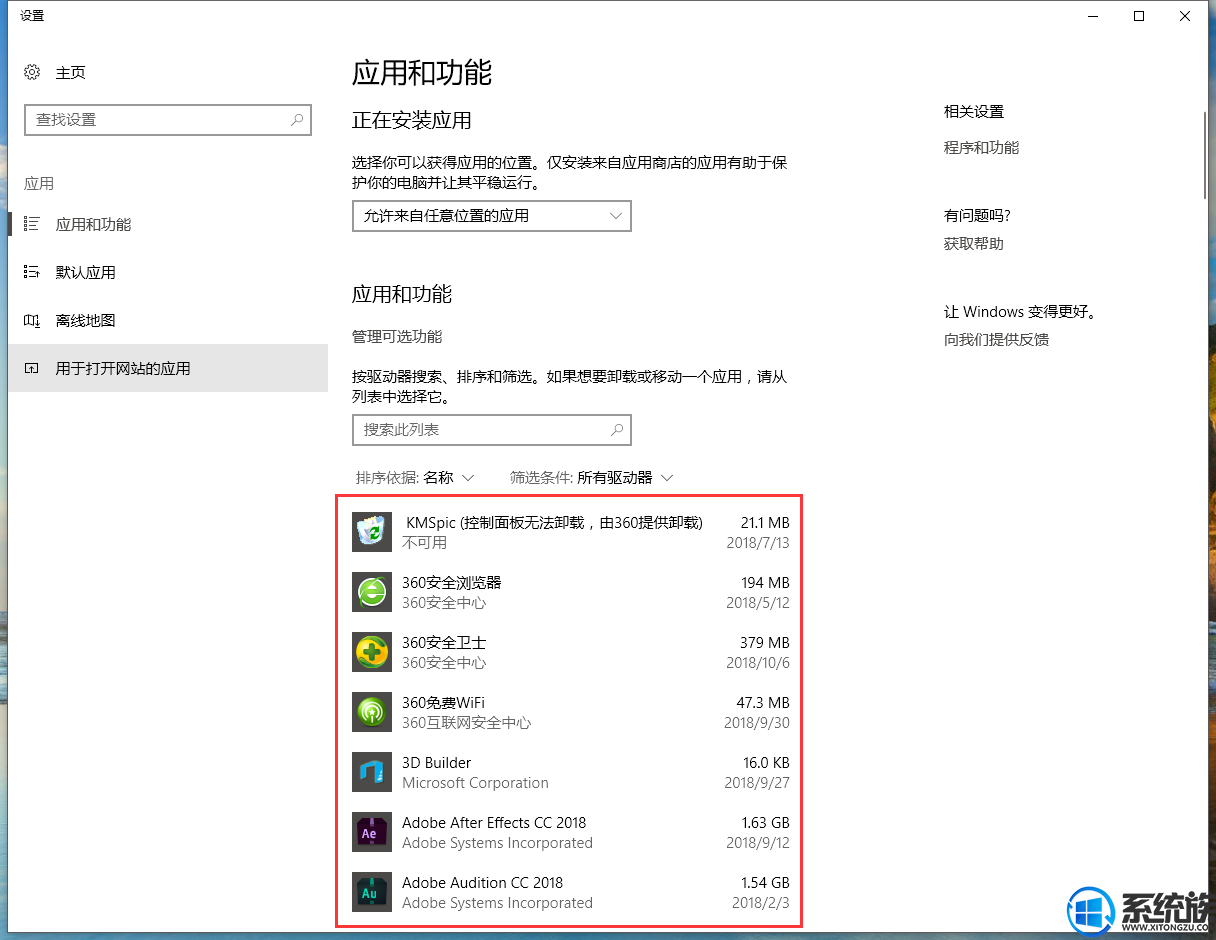This screenshot has height=940, width=1216.
Task: Open the 管理可选功能 link
Action: pyautogui.click(x=397, y=336)
